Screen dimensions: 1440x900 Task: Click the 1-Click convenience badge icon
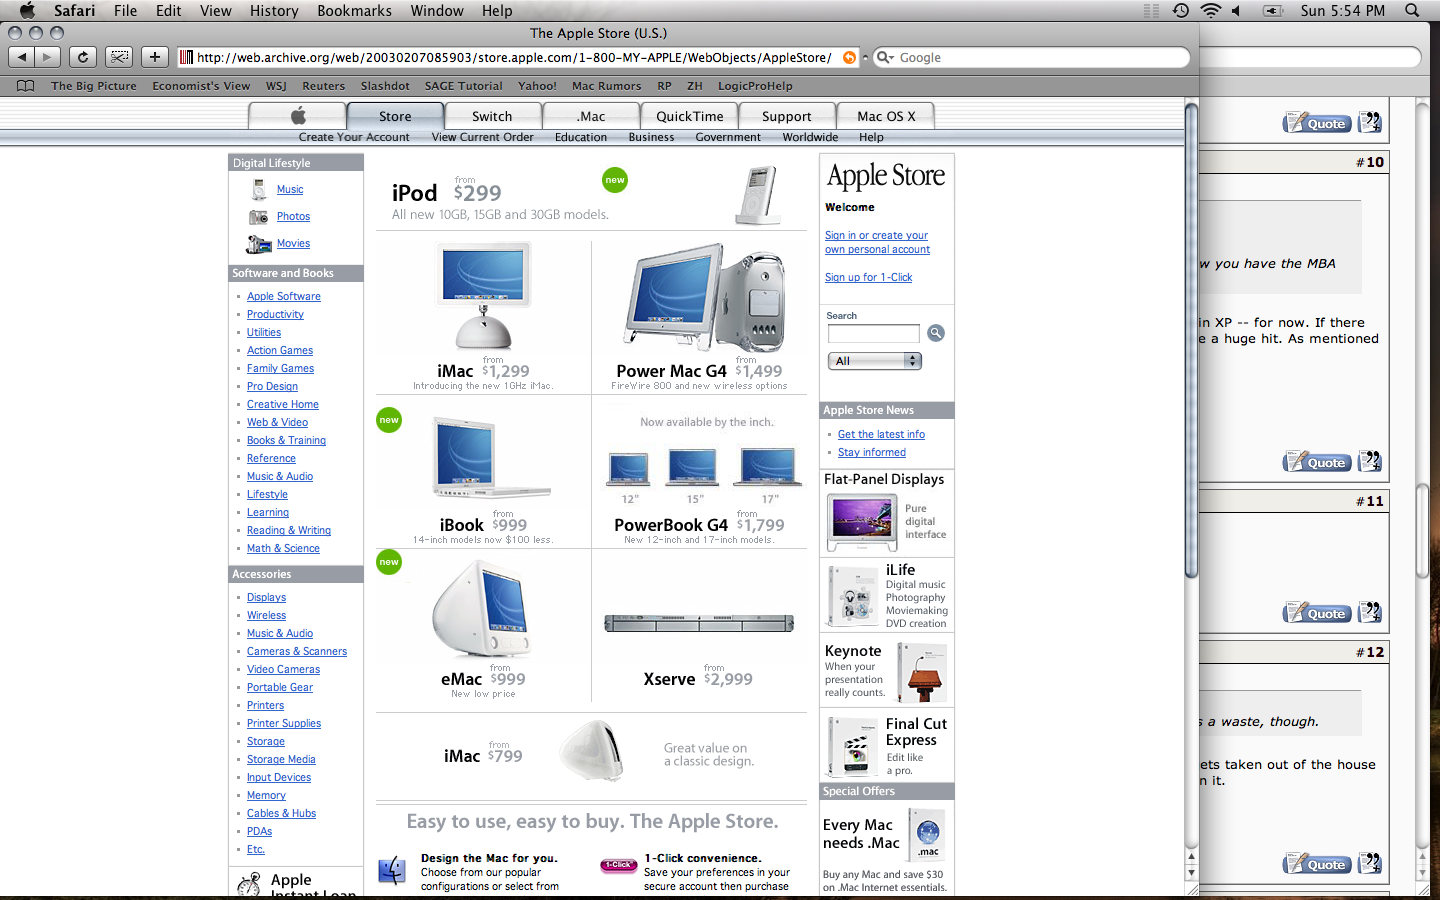(x=619, y=865)
